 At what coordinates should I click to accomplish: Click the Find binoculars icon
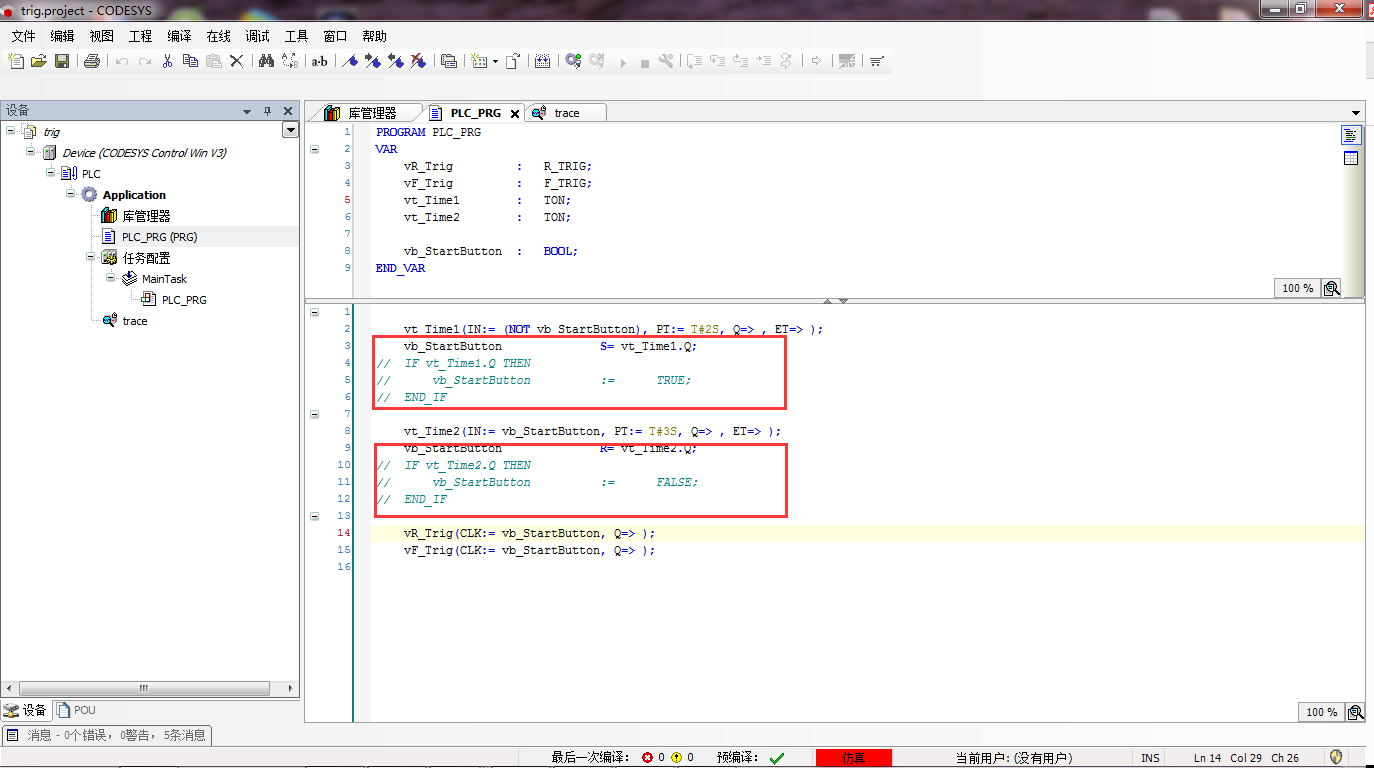click(x=266, y=61)
